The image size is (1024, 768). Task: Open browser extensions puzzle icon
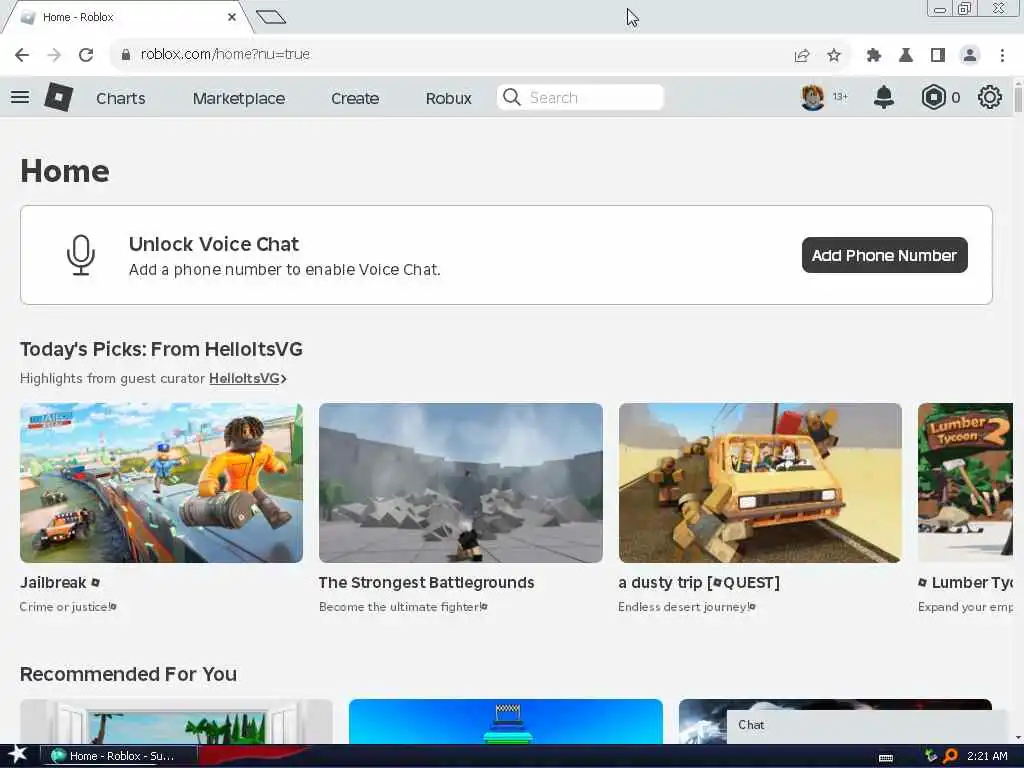[873, 55]
